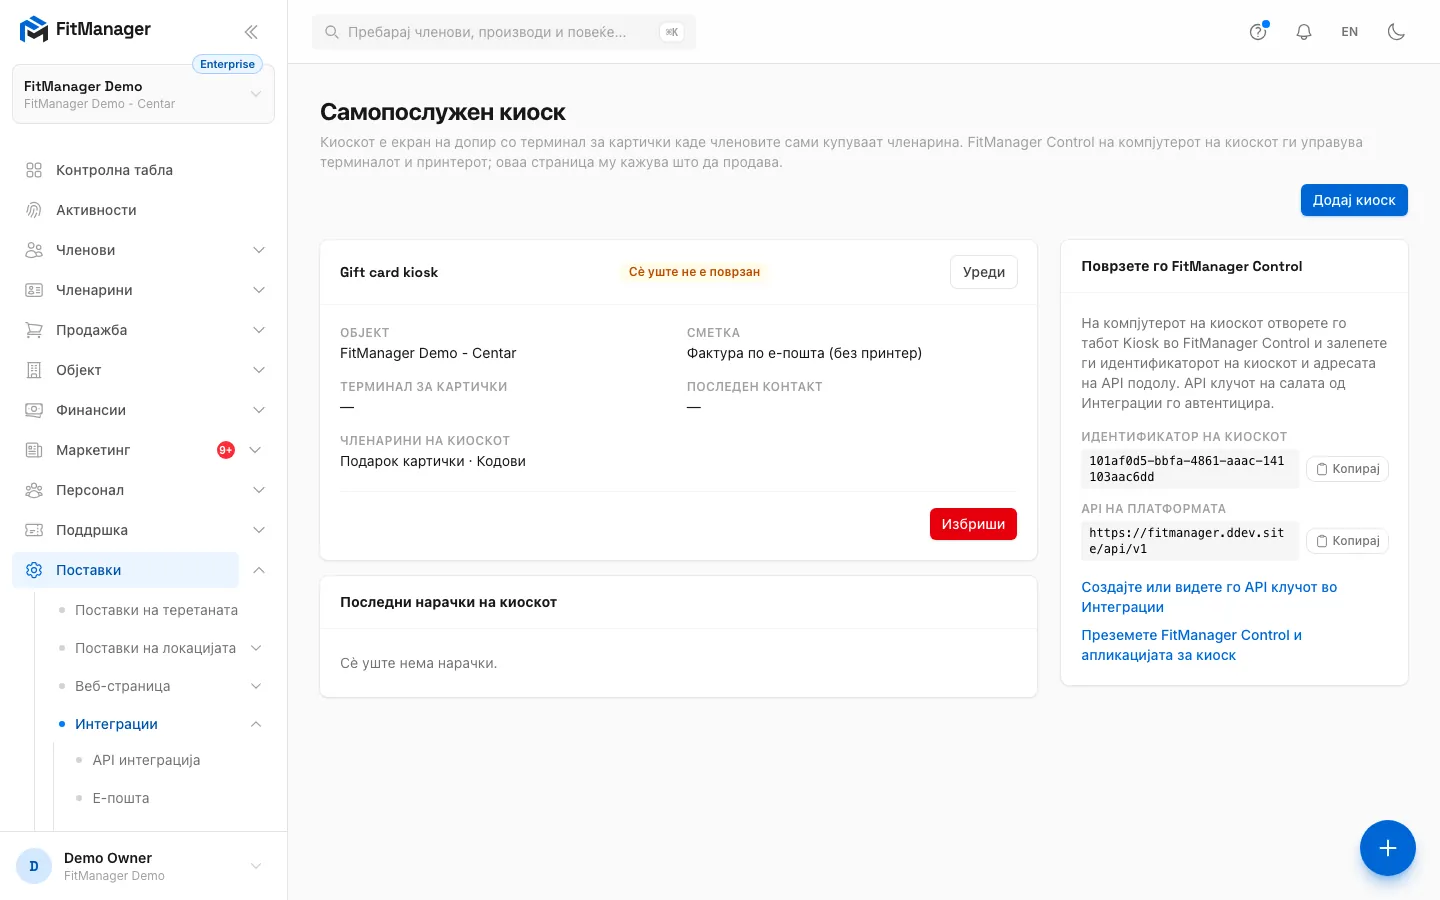Click Уреди on Gift card kiosk

coord(984,272)
